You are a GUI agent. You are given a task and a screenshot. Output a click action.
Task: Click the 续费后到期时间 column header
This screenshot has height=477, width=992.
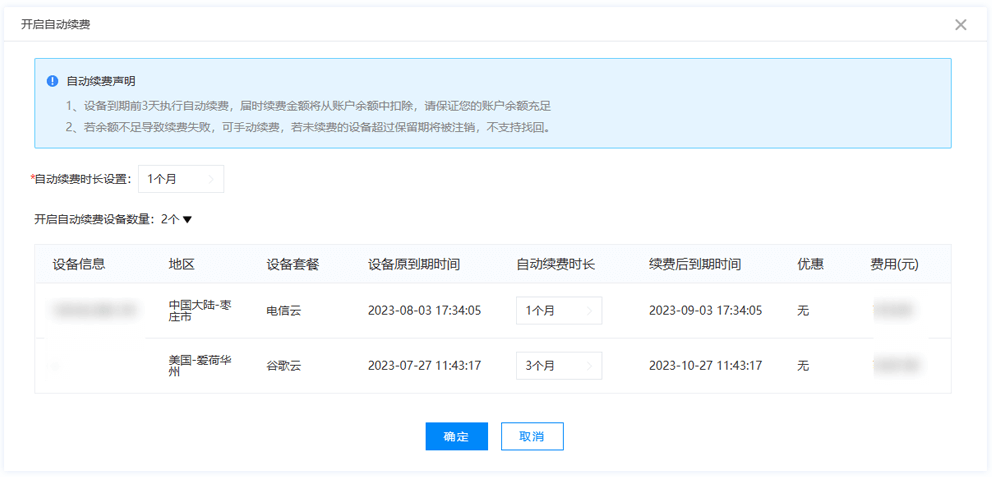pyautogui.click(x=695, y=265)
